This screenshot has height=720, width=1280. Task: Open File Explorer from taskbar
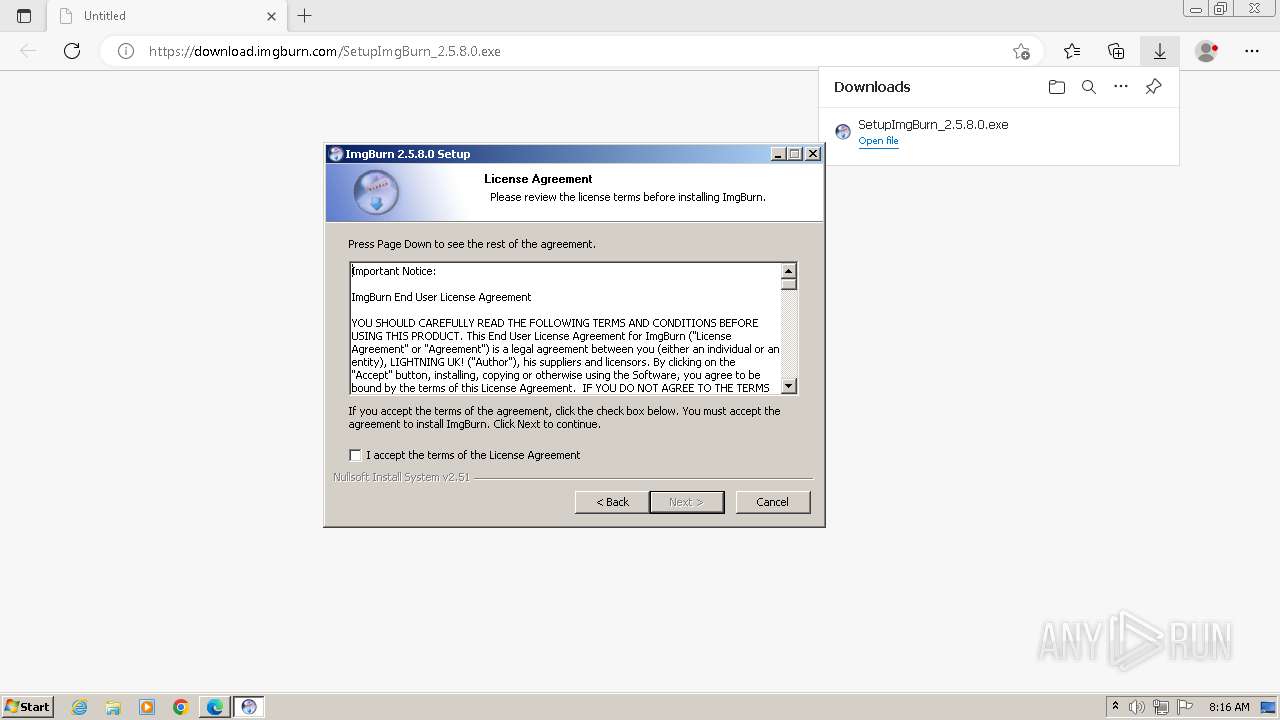[x=113, y=707]
